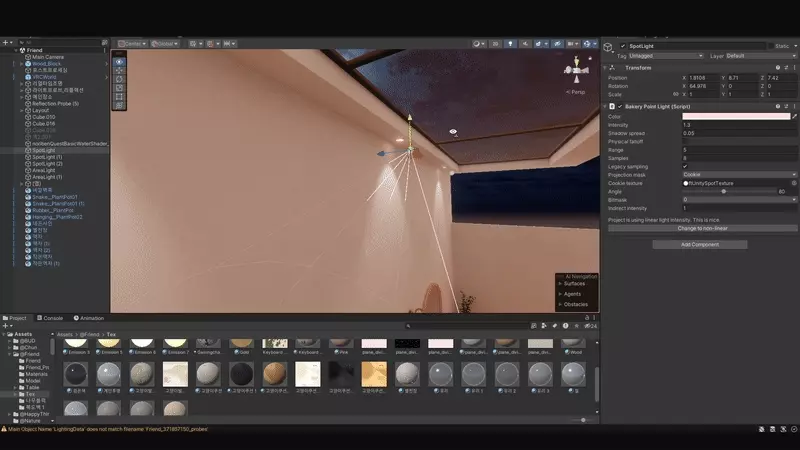Image resolution: width=800 pixels, height=450 pixels.
Task: Open the Center pivot mode dropdown
Action: point(132,44)
